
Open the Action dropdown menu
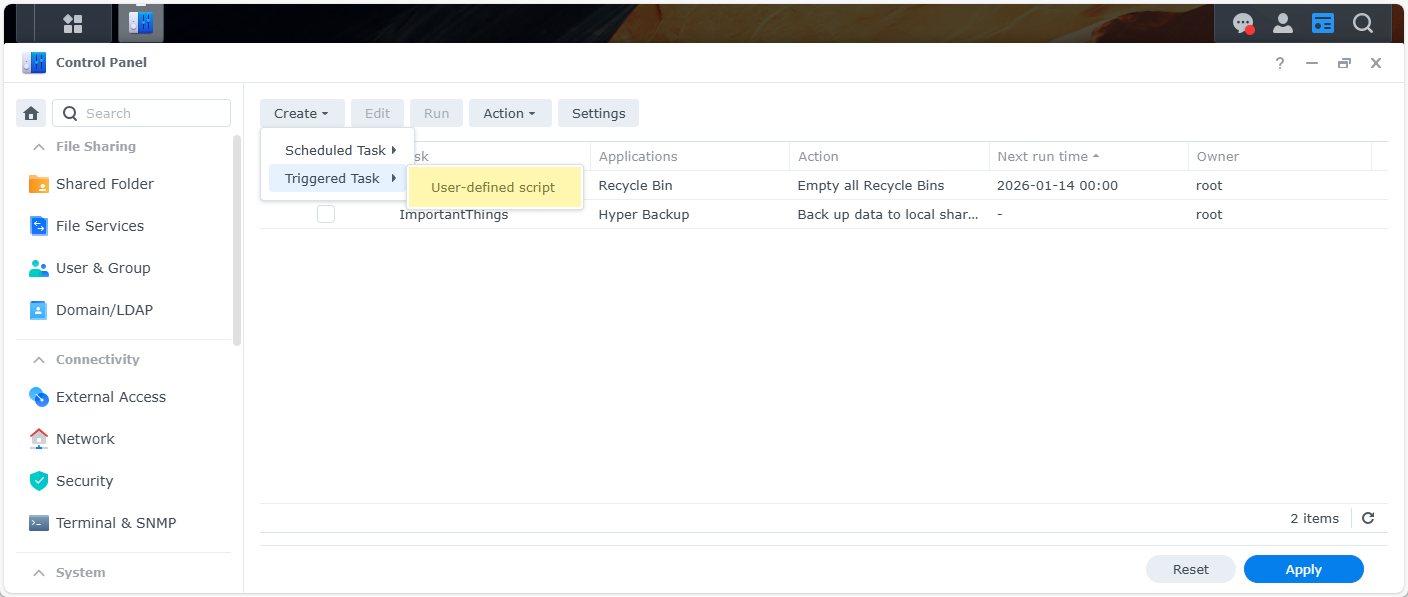(x=509, y=113)
